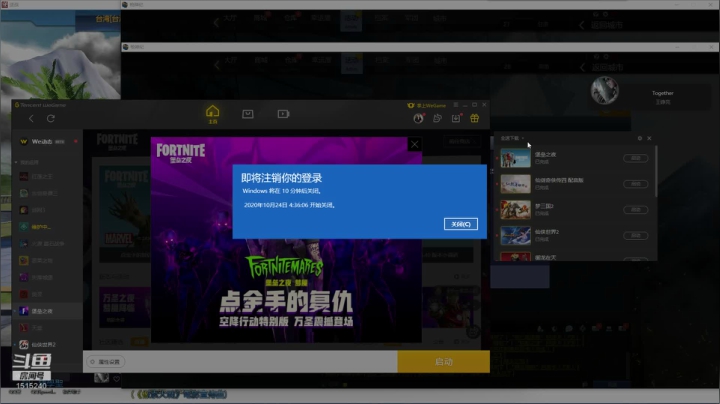The width and height of the screenshot is (720, 404).
Task: Expand the 全部下载 dropdown in download panel
Action: tap(512, 138)
